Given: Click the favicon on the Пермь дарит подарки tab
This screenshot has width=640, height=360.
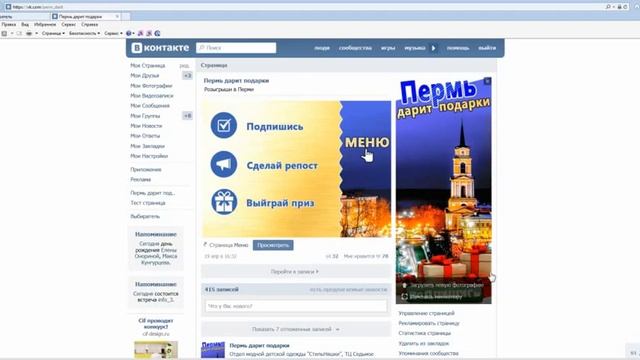Looking at the screenshot, I should [55, 16].
